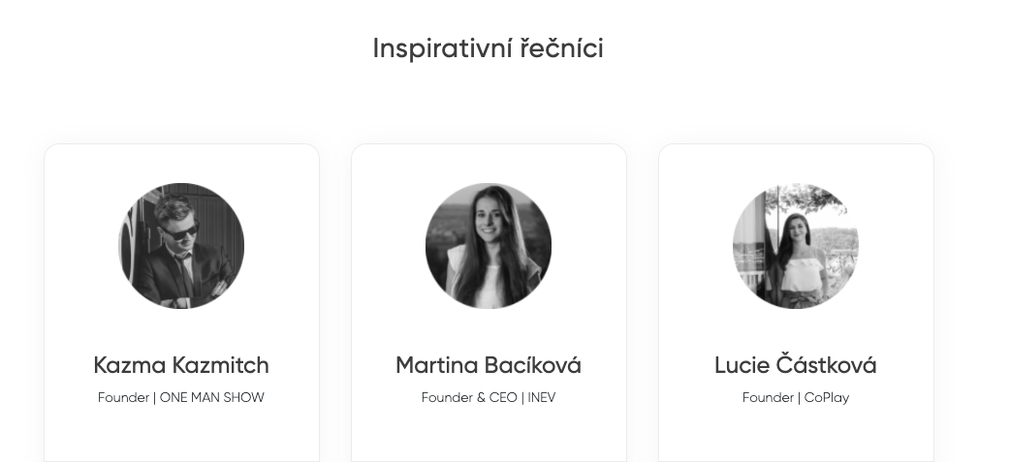Click the INEV company label

point(542,398)
